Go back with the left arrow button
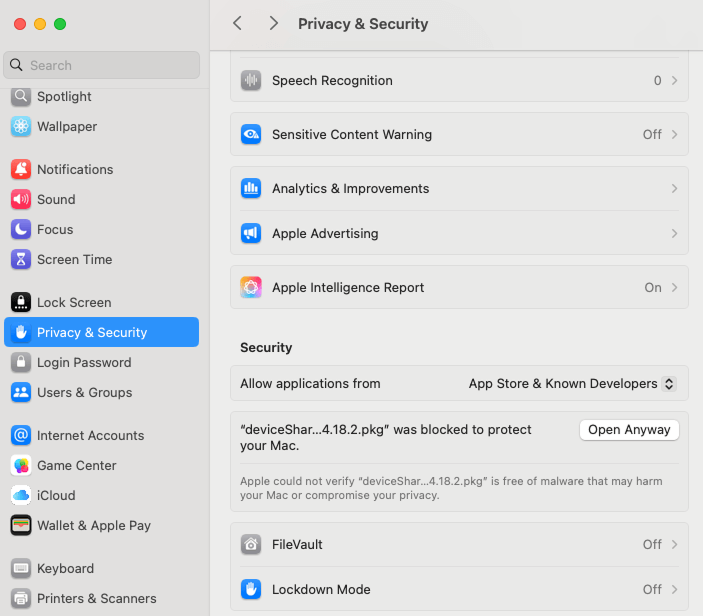Viewport: 703px width, 616px height. tap(238, 23)
